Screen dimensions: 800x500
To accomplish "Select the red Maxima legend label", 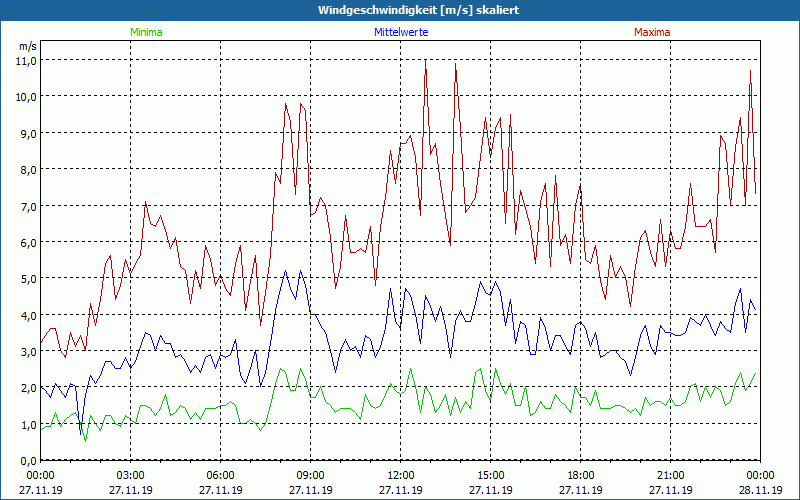I will point(651,32).
